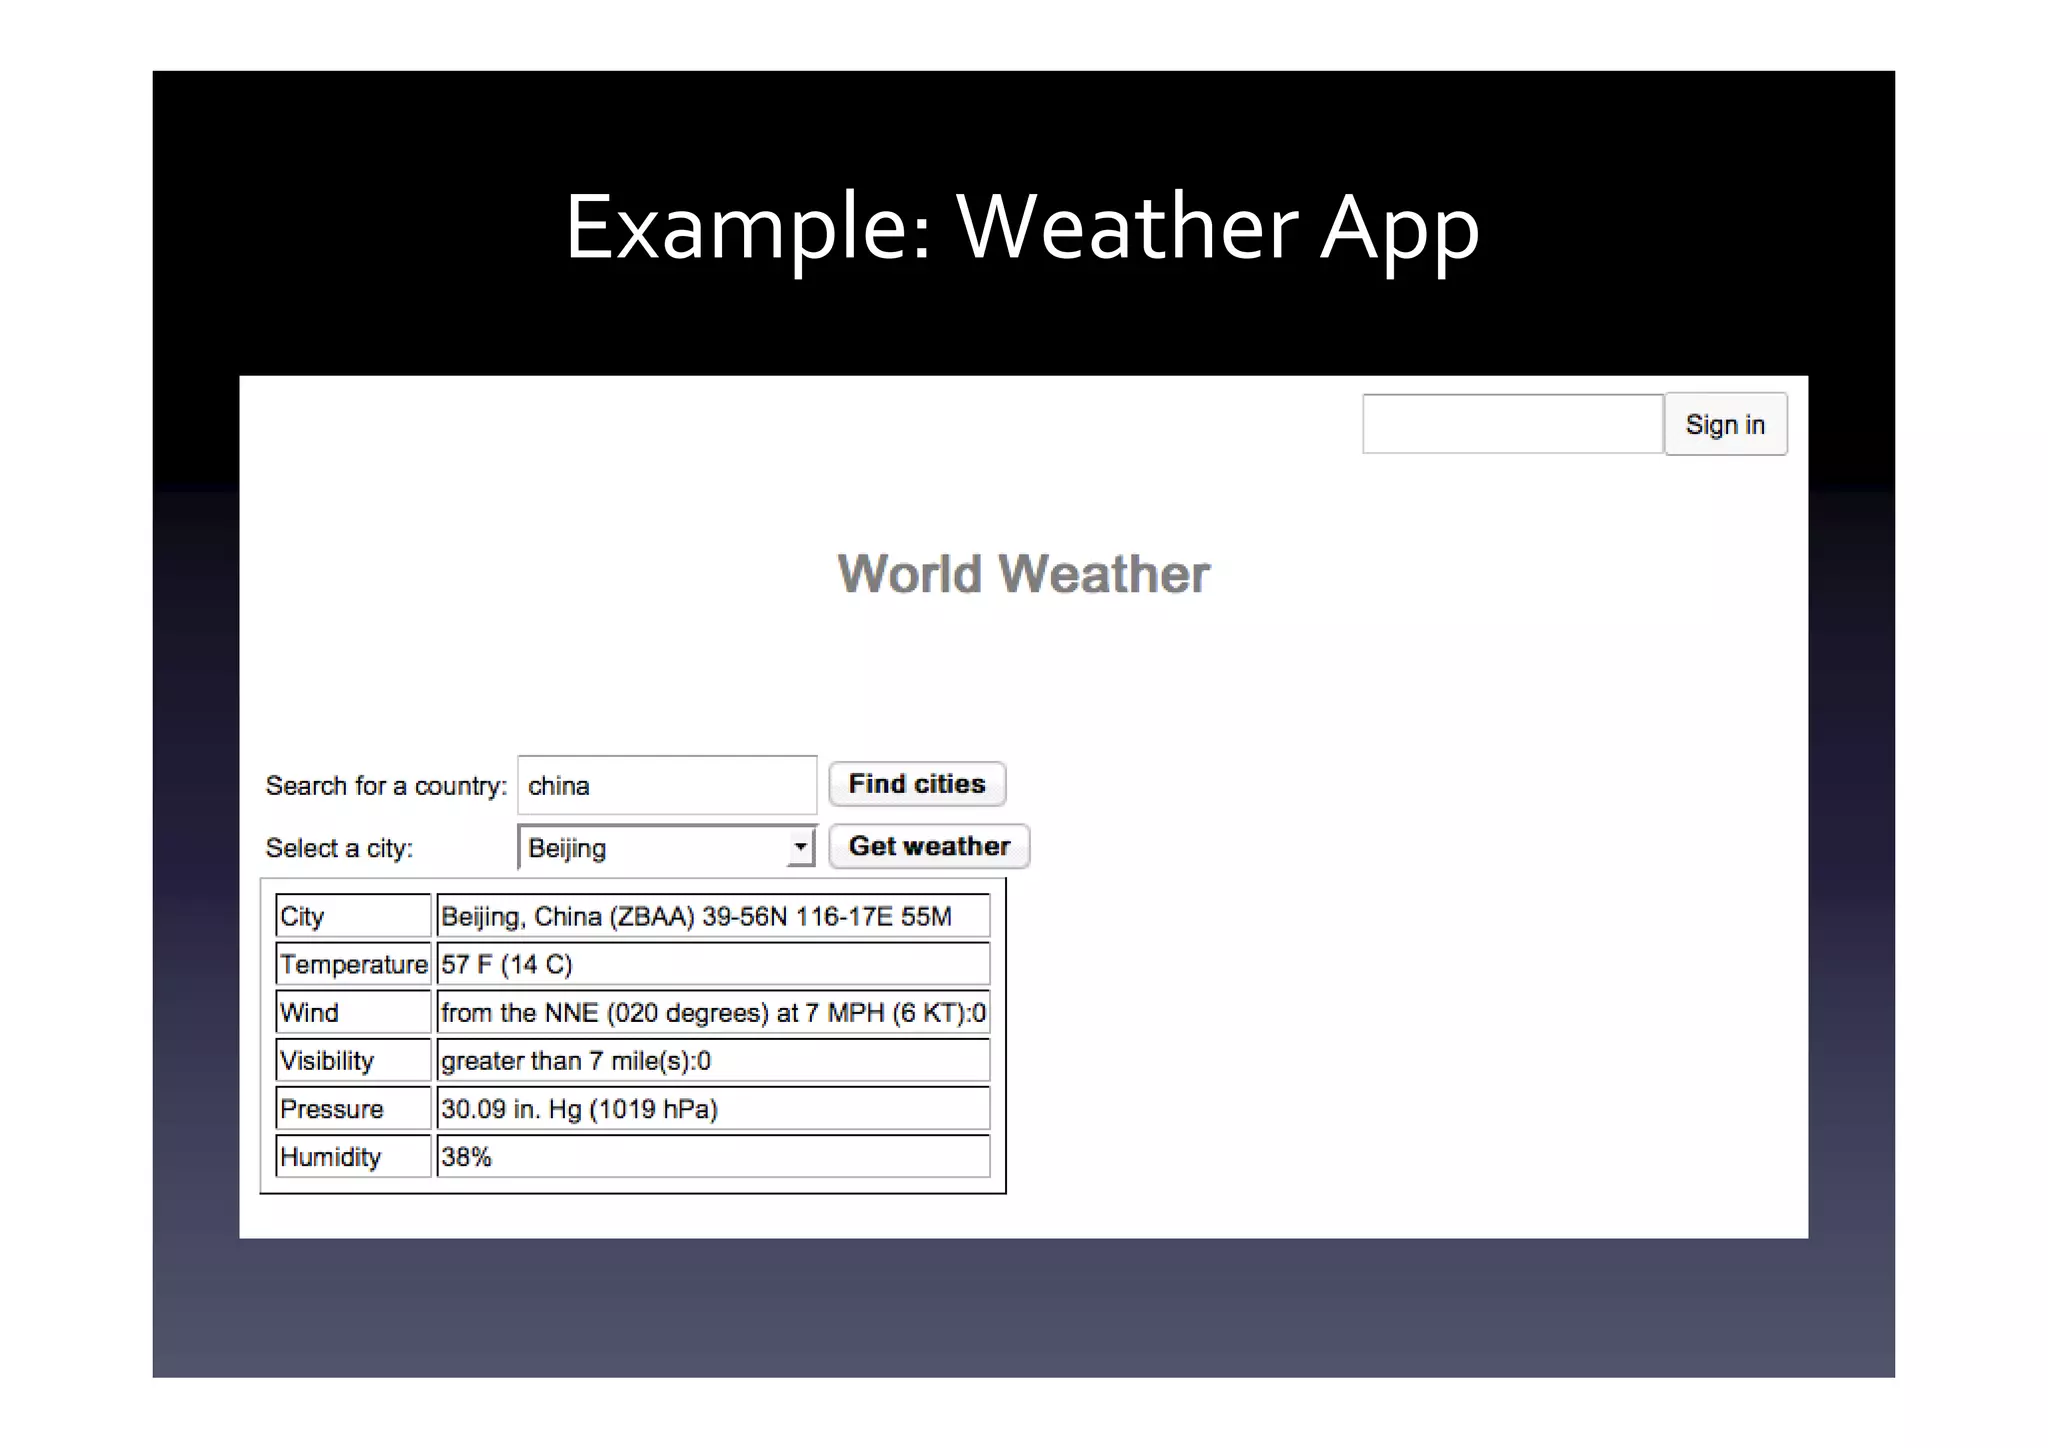Select the Pressure label cell
2048x1448 pixels.
[x=353, y=1108]
